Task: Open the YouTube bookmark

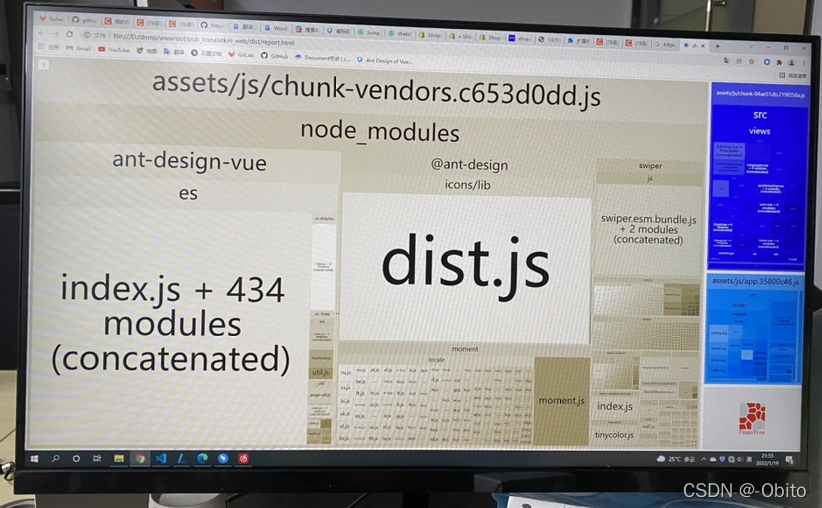Action: click(x=114, y=50)
